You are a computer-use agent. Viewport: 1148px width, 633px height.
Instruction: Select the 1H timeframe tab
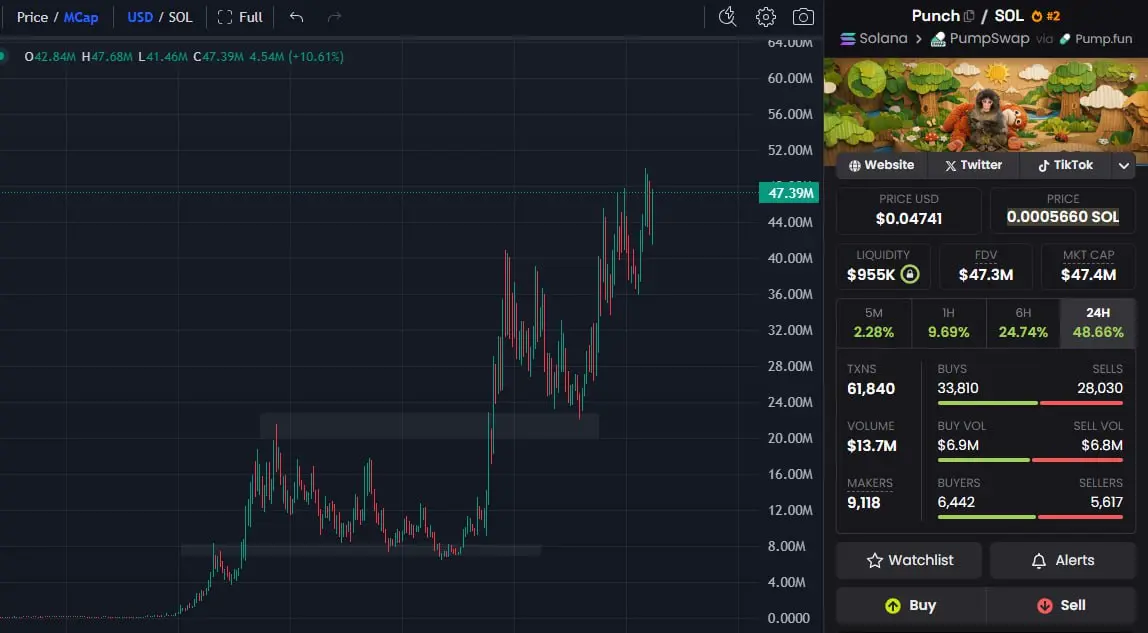(x=948, y=323)
